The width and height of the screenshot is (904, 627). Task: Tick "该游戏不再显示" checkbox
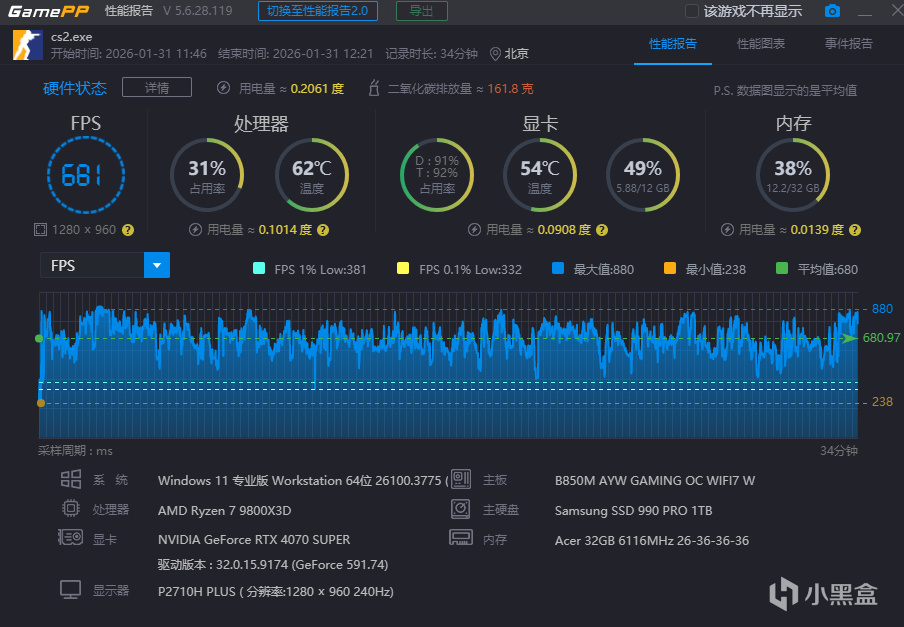click(x=692, y=11)
